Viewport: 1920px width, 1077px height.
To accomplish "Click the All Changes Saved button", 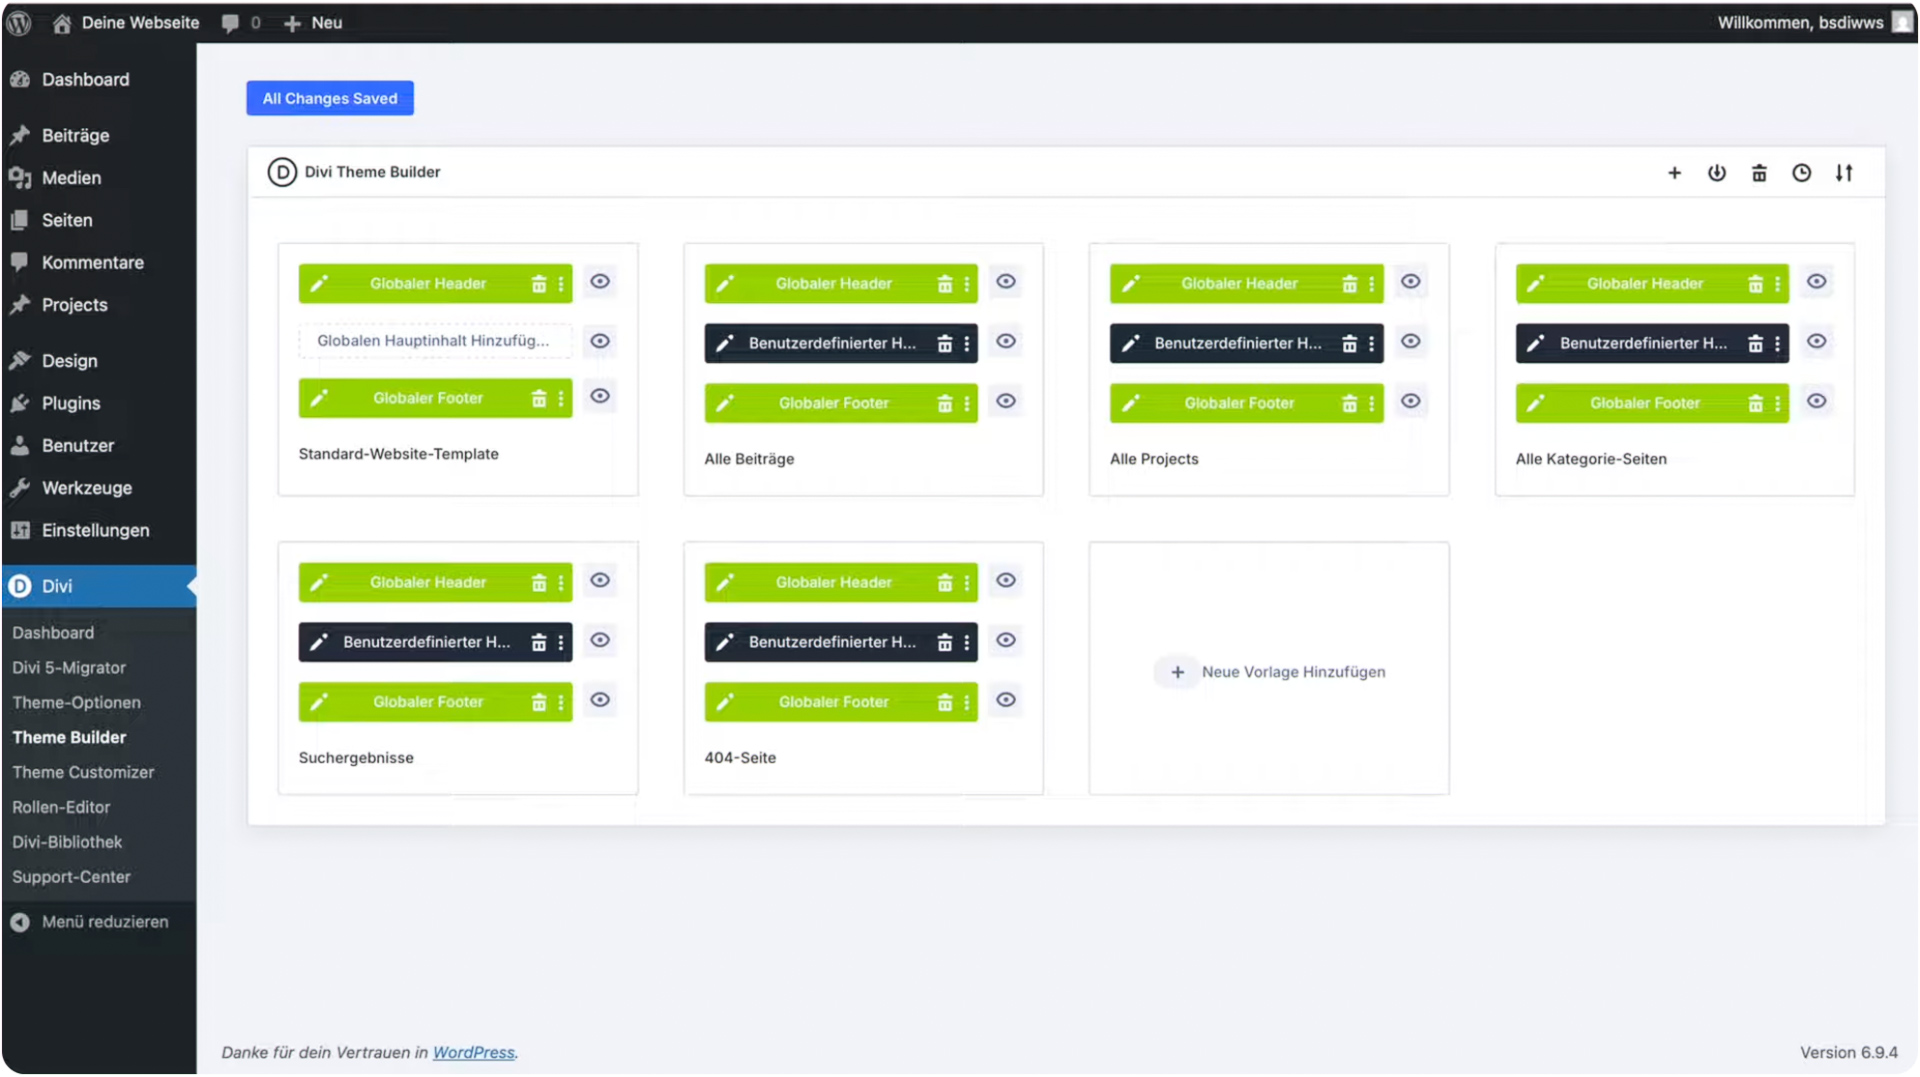I will click(330, 98).
